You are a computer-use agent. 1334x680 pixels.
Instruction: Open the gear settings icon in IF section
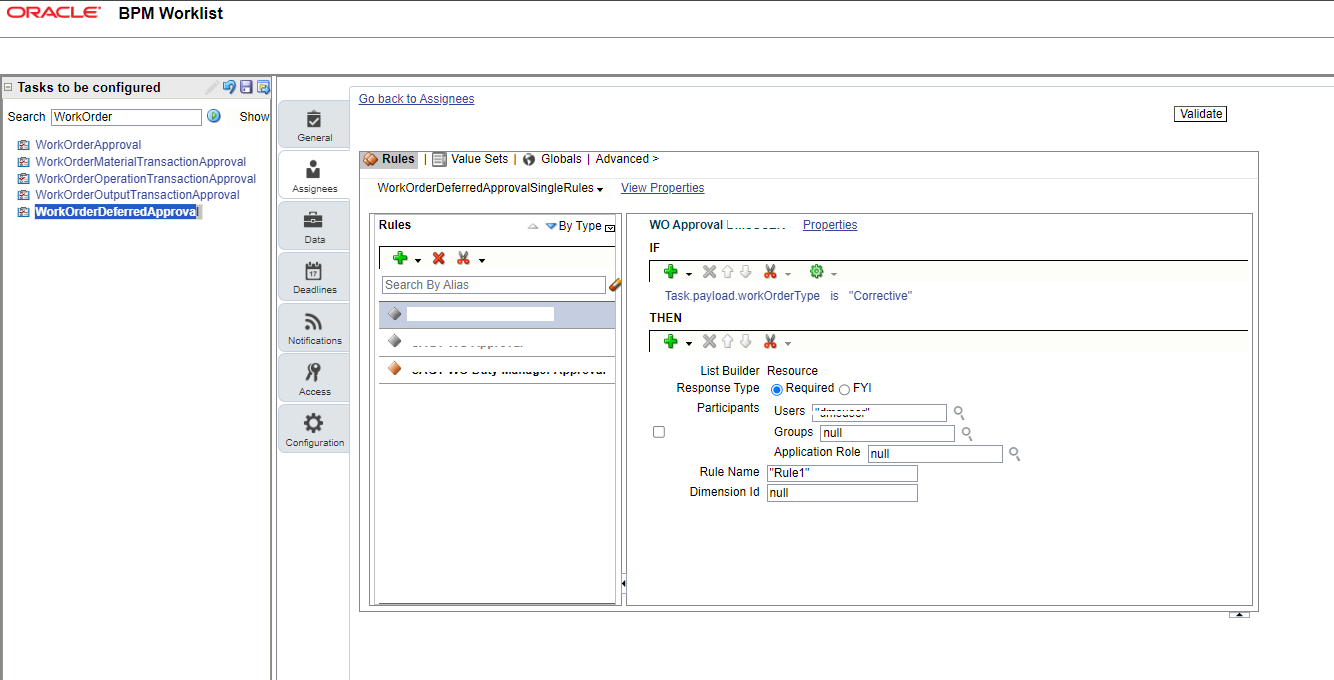click(x=819, y=271)
